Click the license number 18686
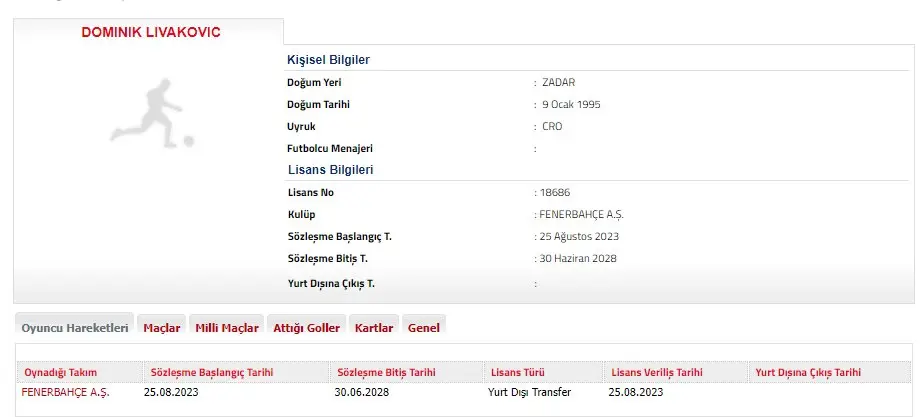 (x=554, y=192)
